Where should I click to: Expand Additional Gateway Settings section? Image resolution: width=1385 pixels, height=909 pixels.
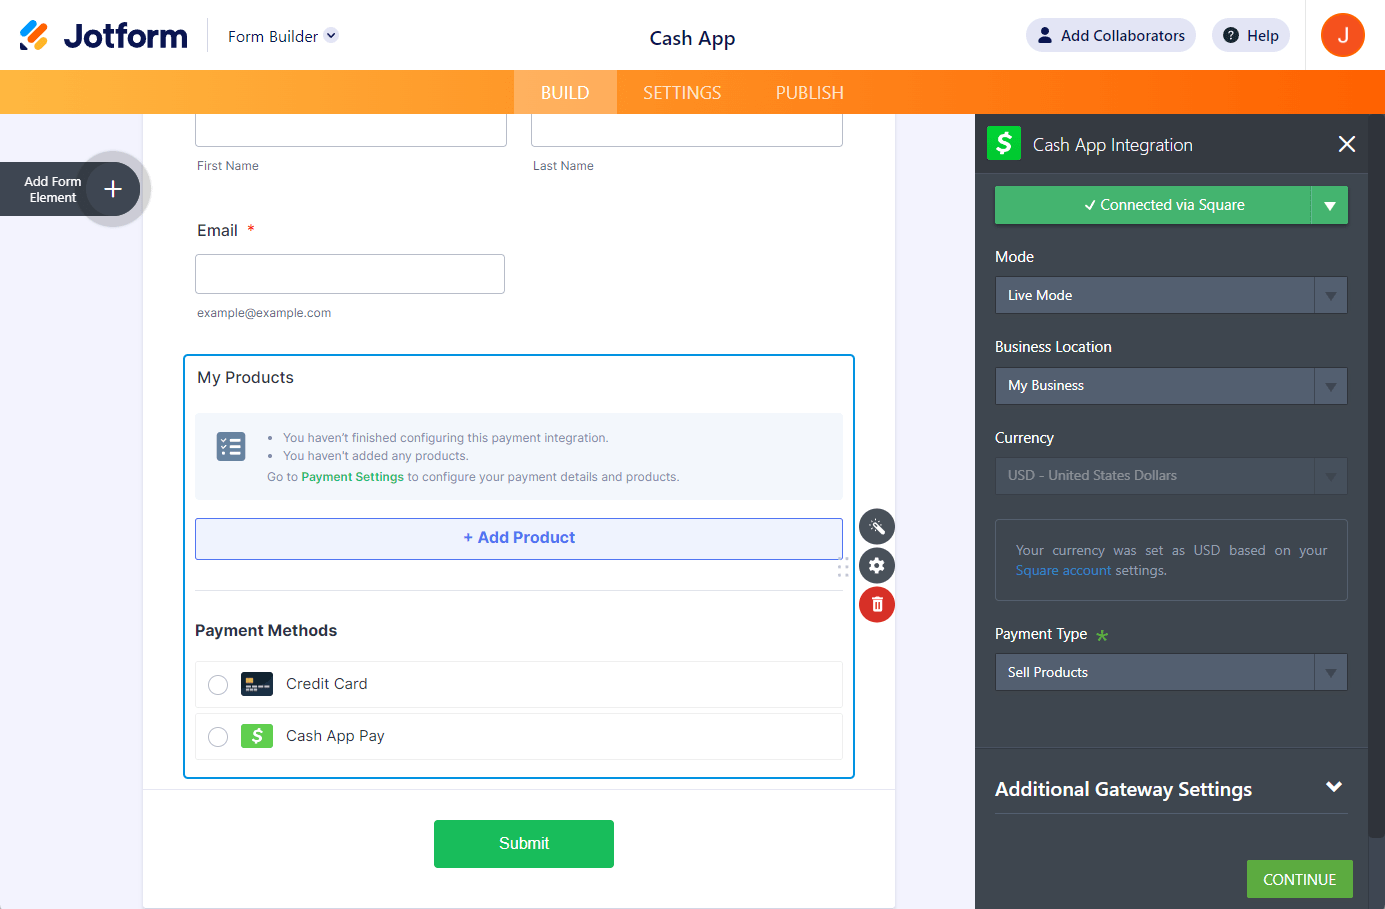[x=1171, y=789]
